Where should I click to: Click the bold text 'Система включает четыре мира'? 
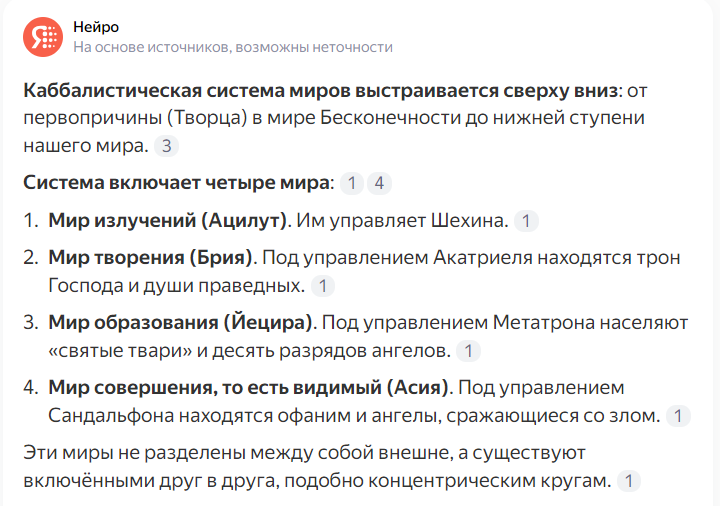tap(176, 183)
